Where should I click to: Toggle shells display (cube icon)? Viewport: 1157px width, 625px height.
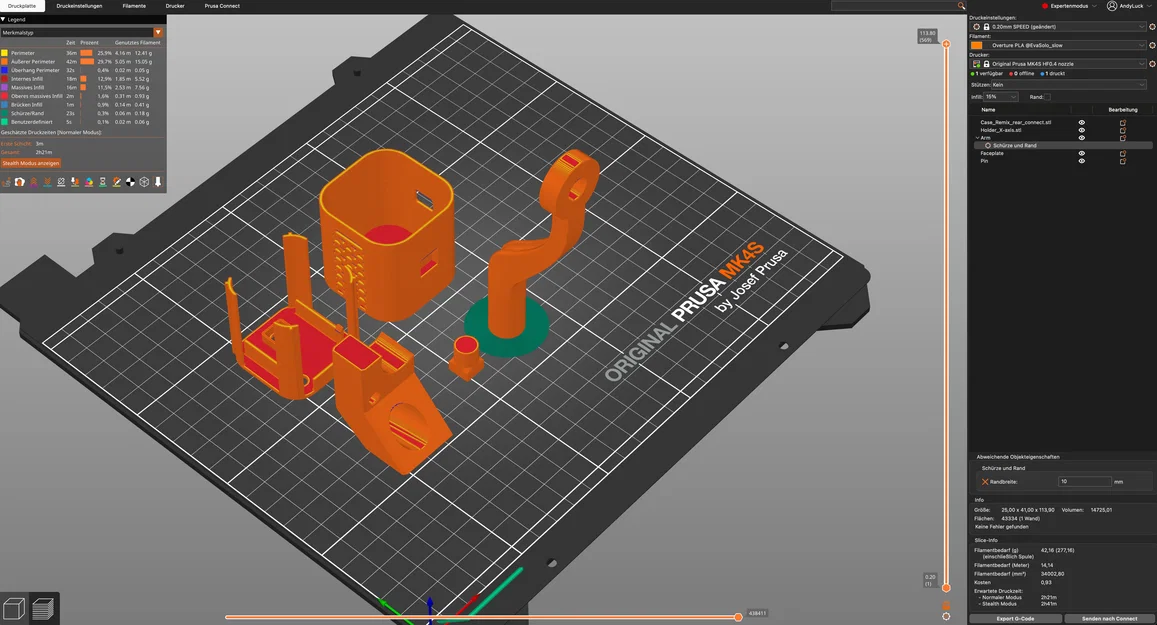coord(145,182)
